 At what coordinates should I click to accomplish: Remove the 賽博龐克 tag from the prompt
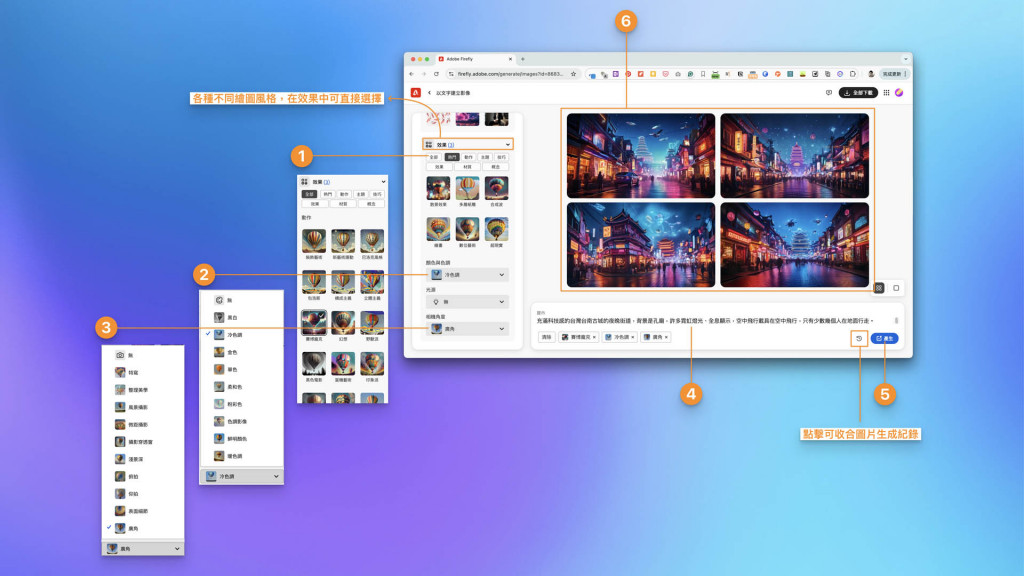tap(594, 337)
